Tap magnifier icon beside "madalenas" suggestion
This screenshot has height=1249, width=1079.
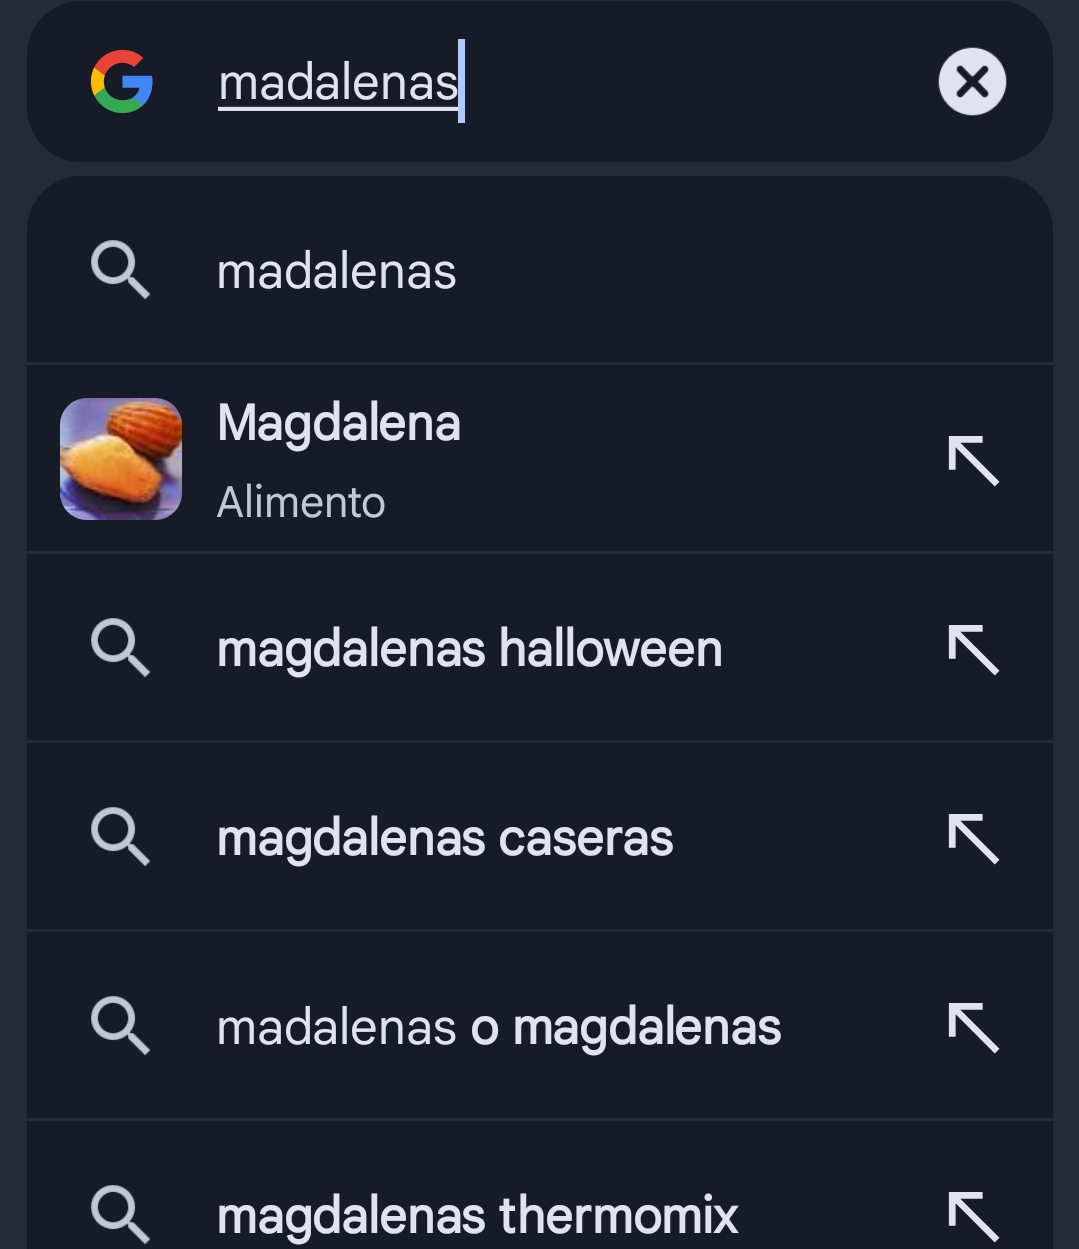tap(120, 272)
